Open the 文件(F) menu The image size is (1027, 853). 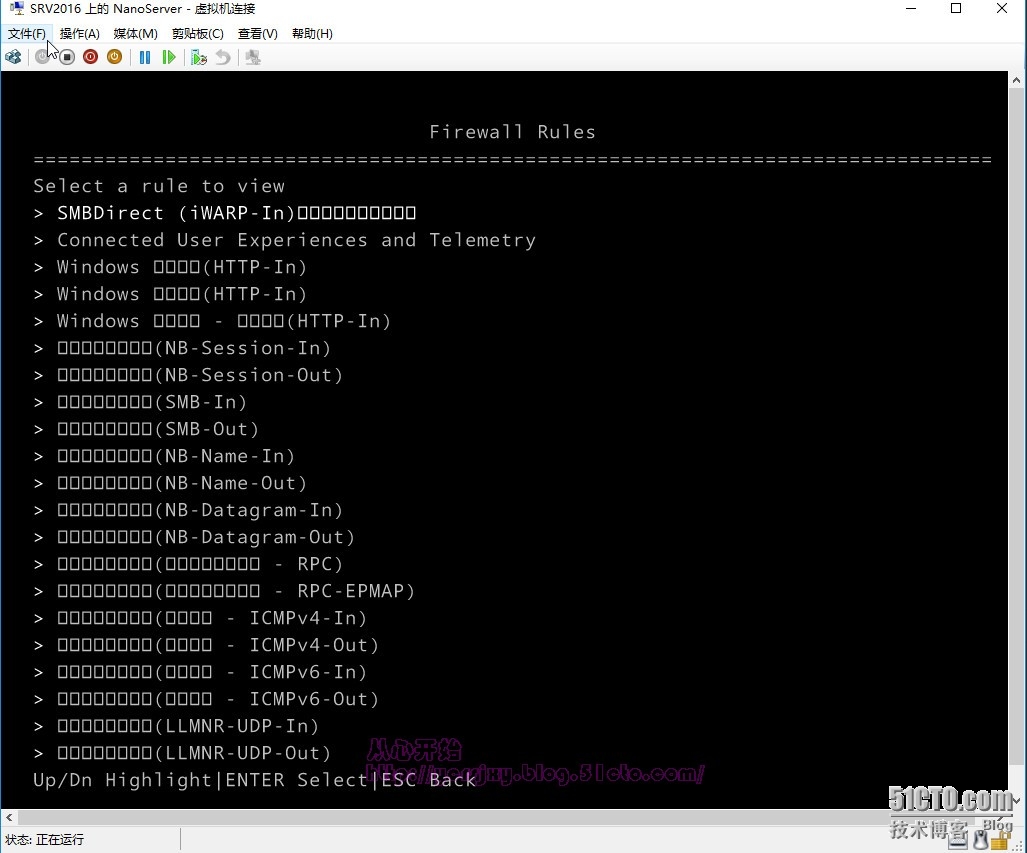(26, 33)
